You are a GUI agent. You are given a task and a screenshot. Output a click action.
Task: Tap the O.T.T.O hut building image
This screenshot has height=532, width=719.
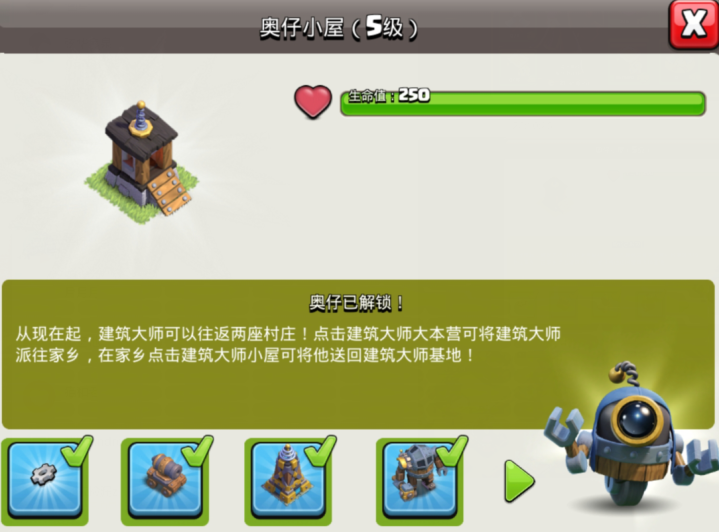coord(142,163)
